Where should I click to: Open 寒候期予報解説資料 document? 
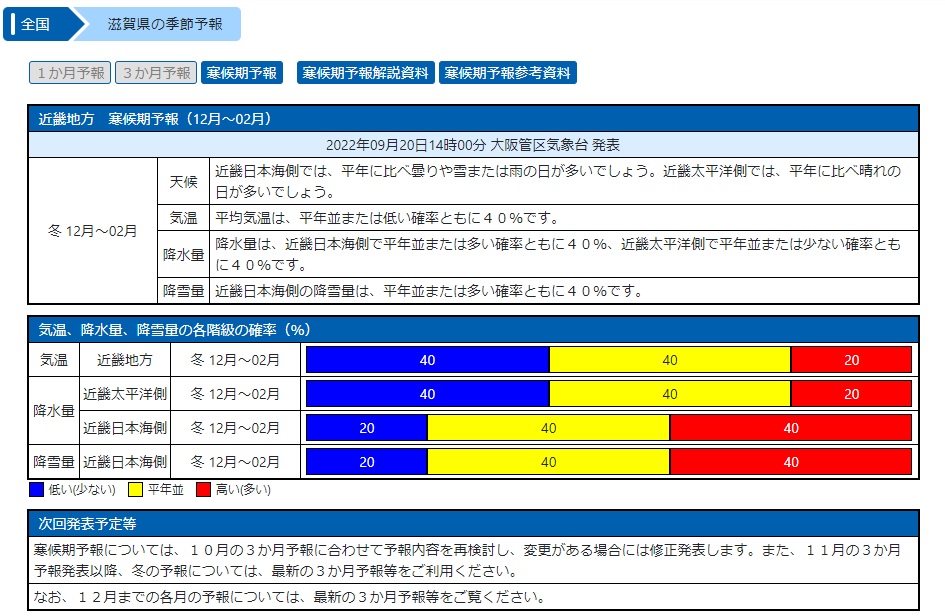[366, 73]
